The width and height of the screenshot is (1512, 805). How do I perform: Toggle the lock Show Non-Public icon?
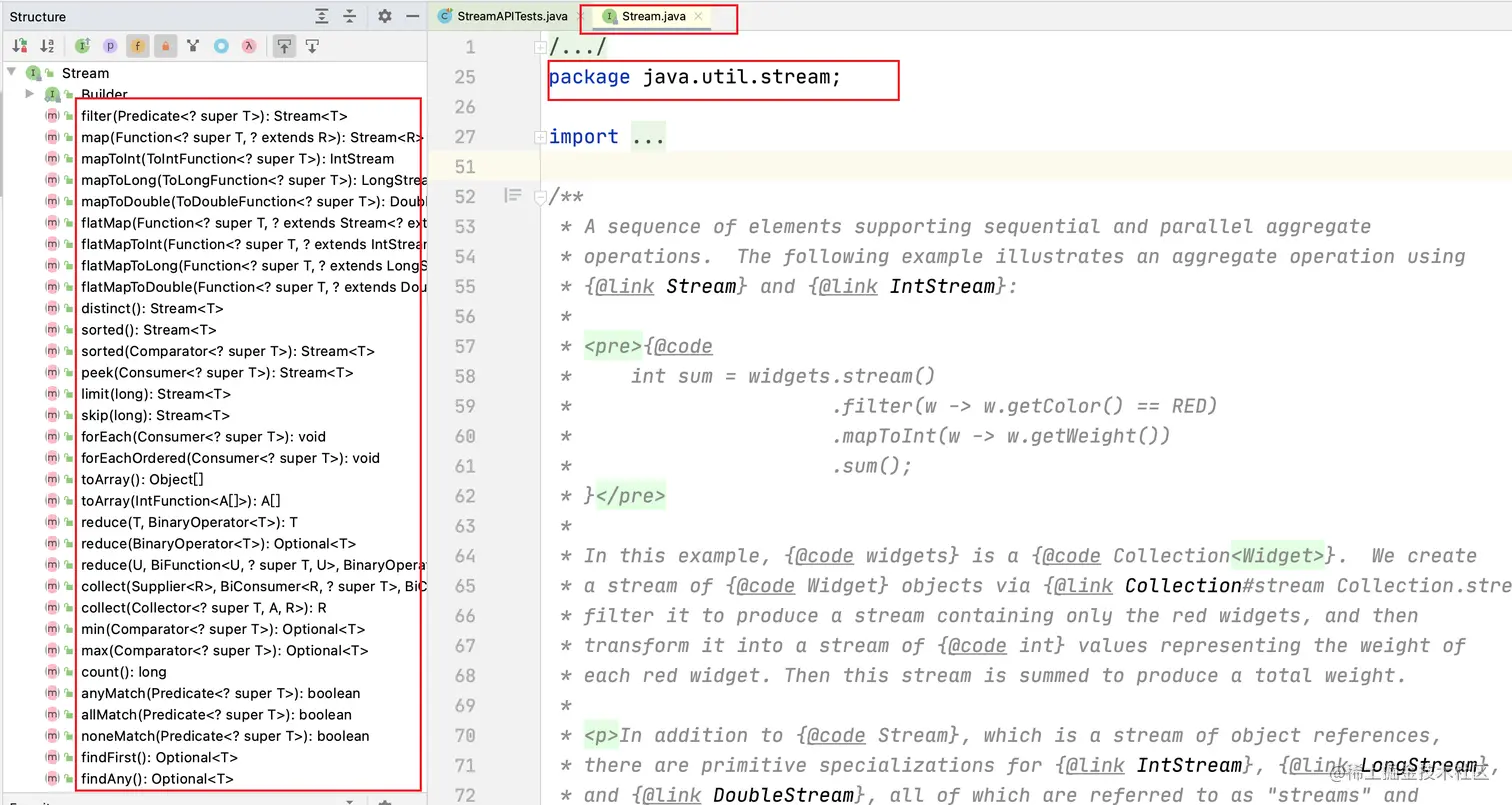click(166, 46)
